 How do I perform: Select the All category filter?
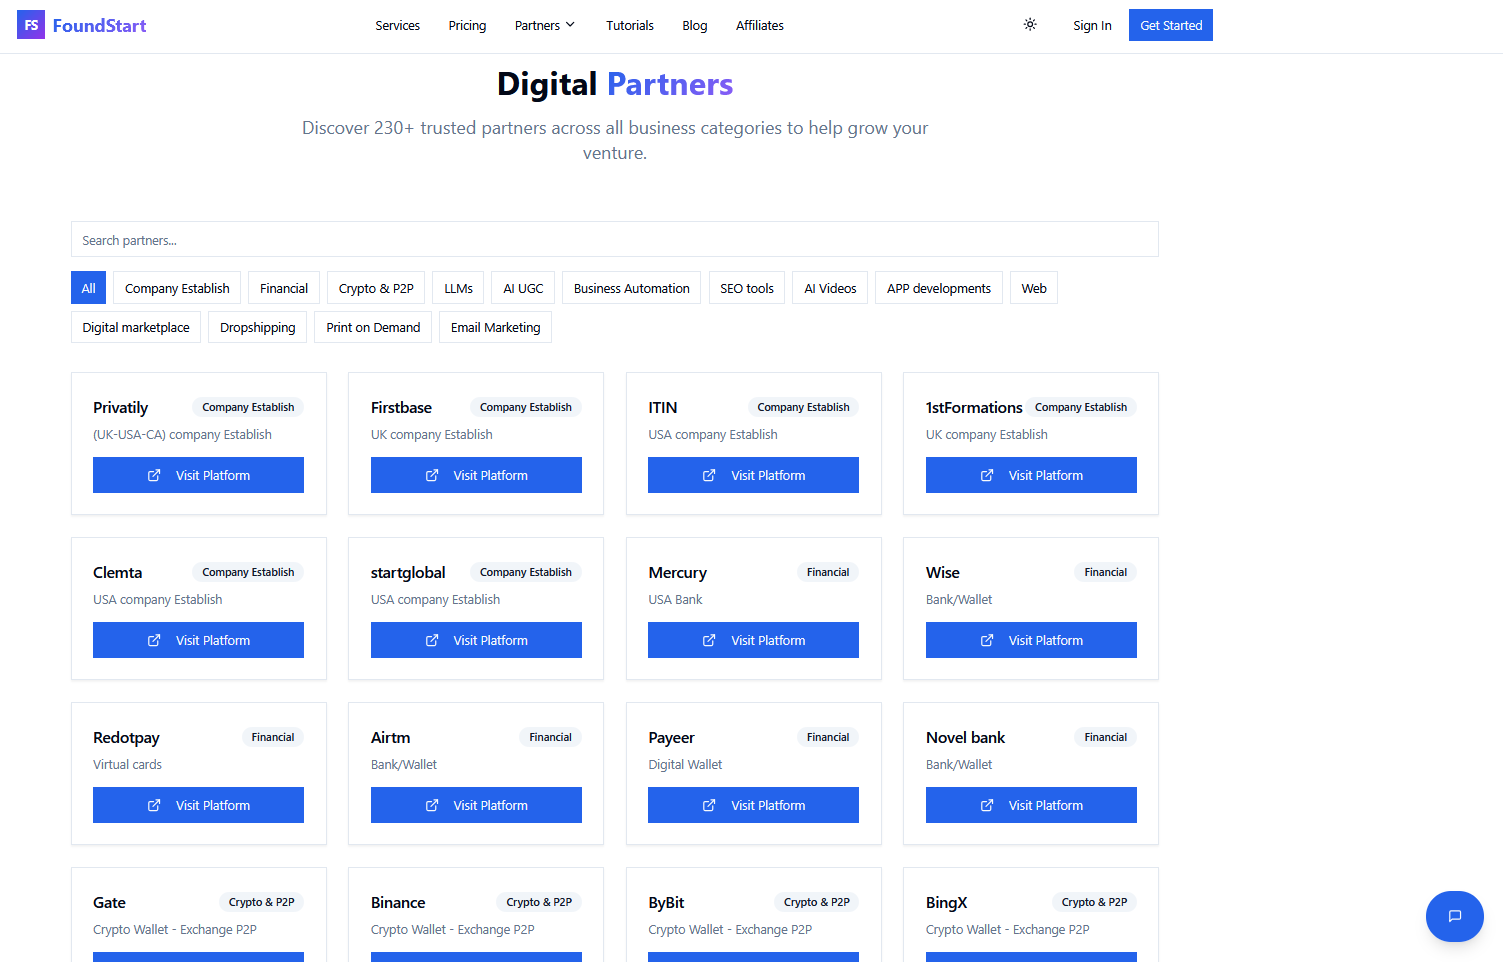(x=88, y=288)
